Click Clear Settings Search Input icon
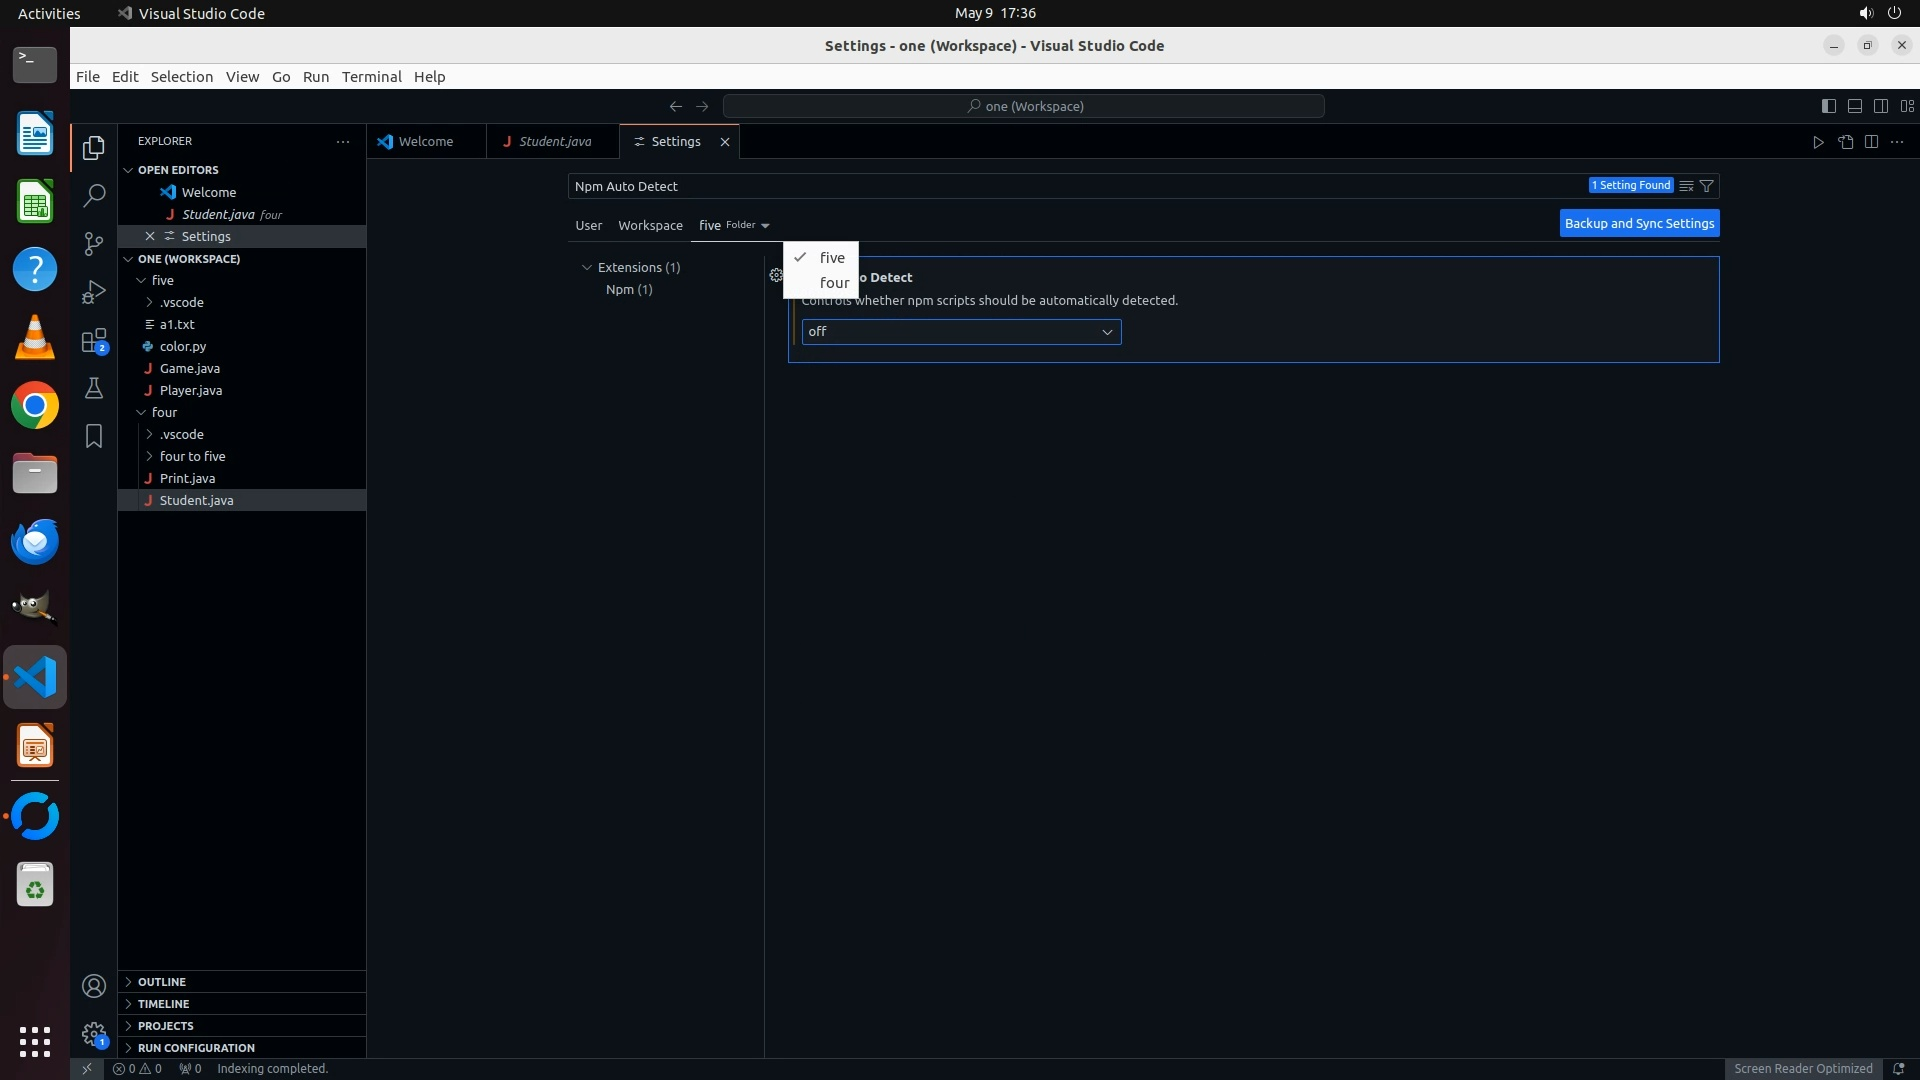Viewport: 1920px width, 1080px height. tap(1686, 186)
